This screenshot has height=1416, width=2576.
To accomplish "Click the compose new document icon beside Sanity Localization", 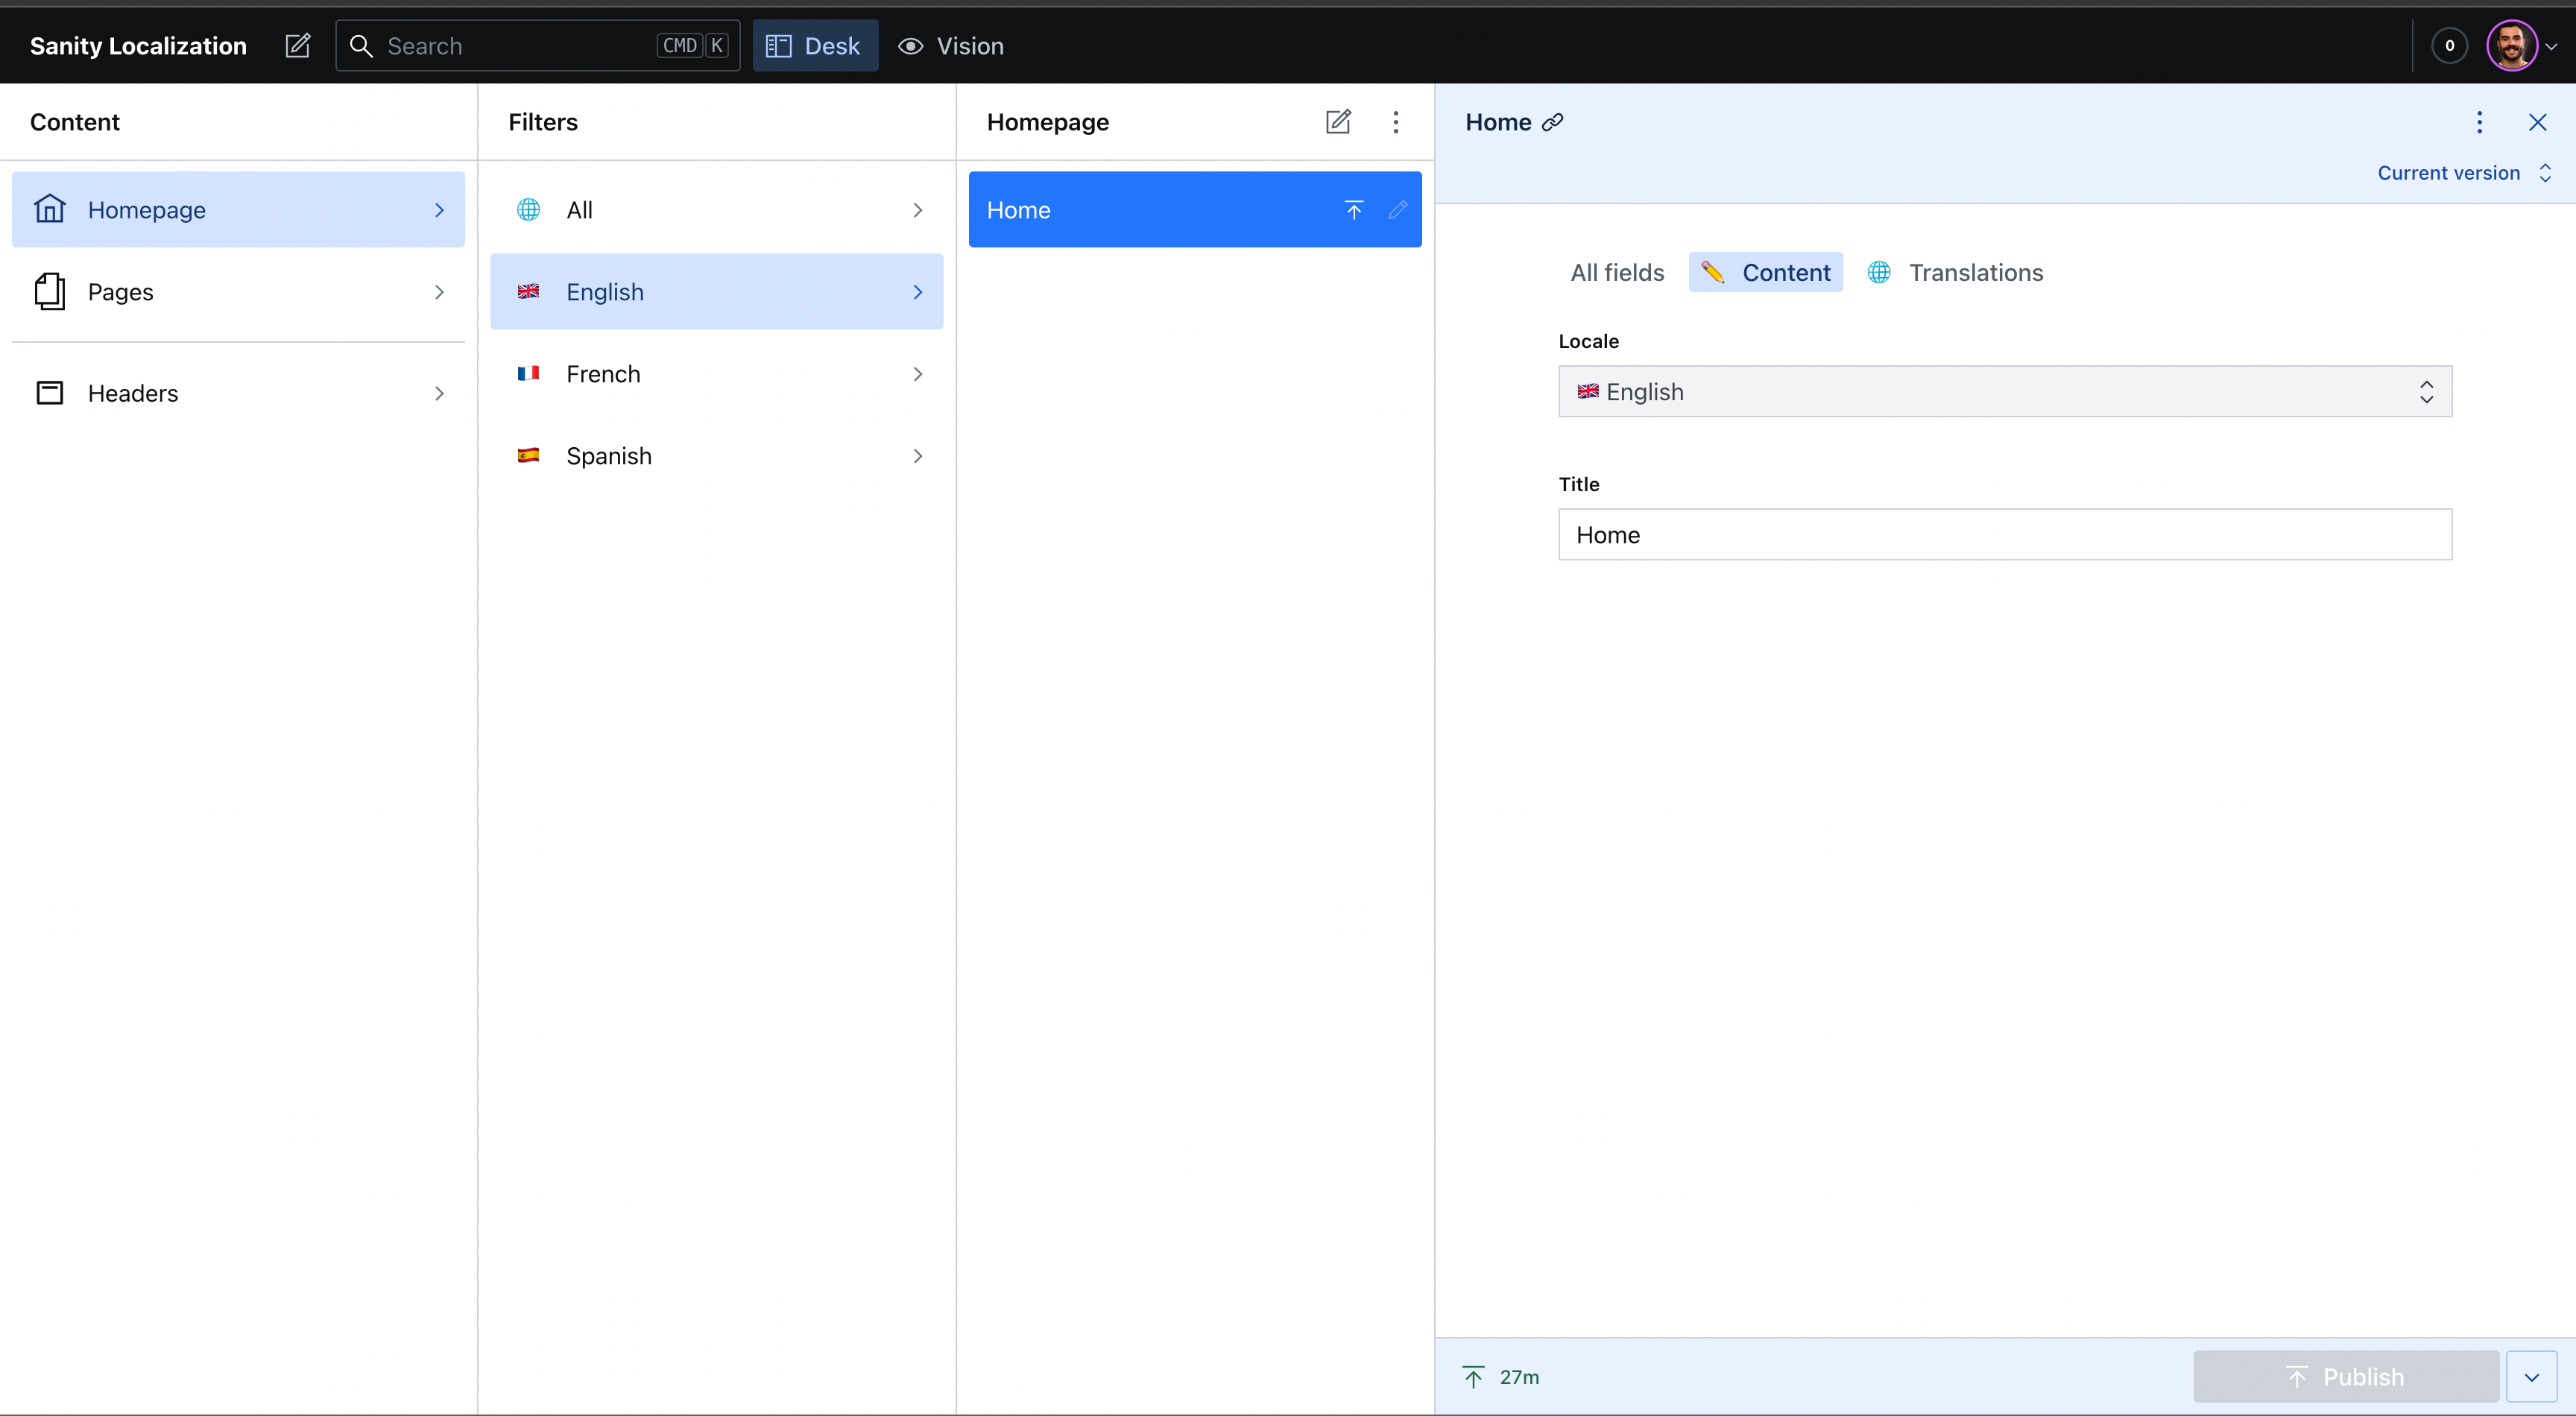I will pos(298,46).
